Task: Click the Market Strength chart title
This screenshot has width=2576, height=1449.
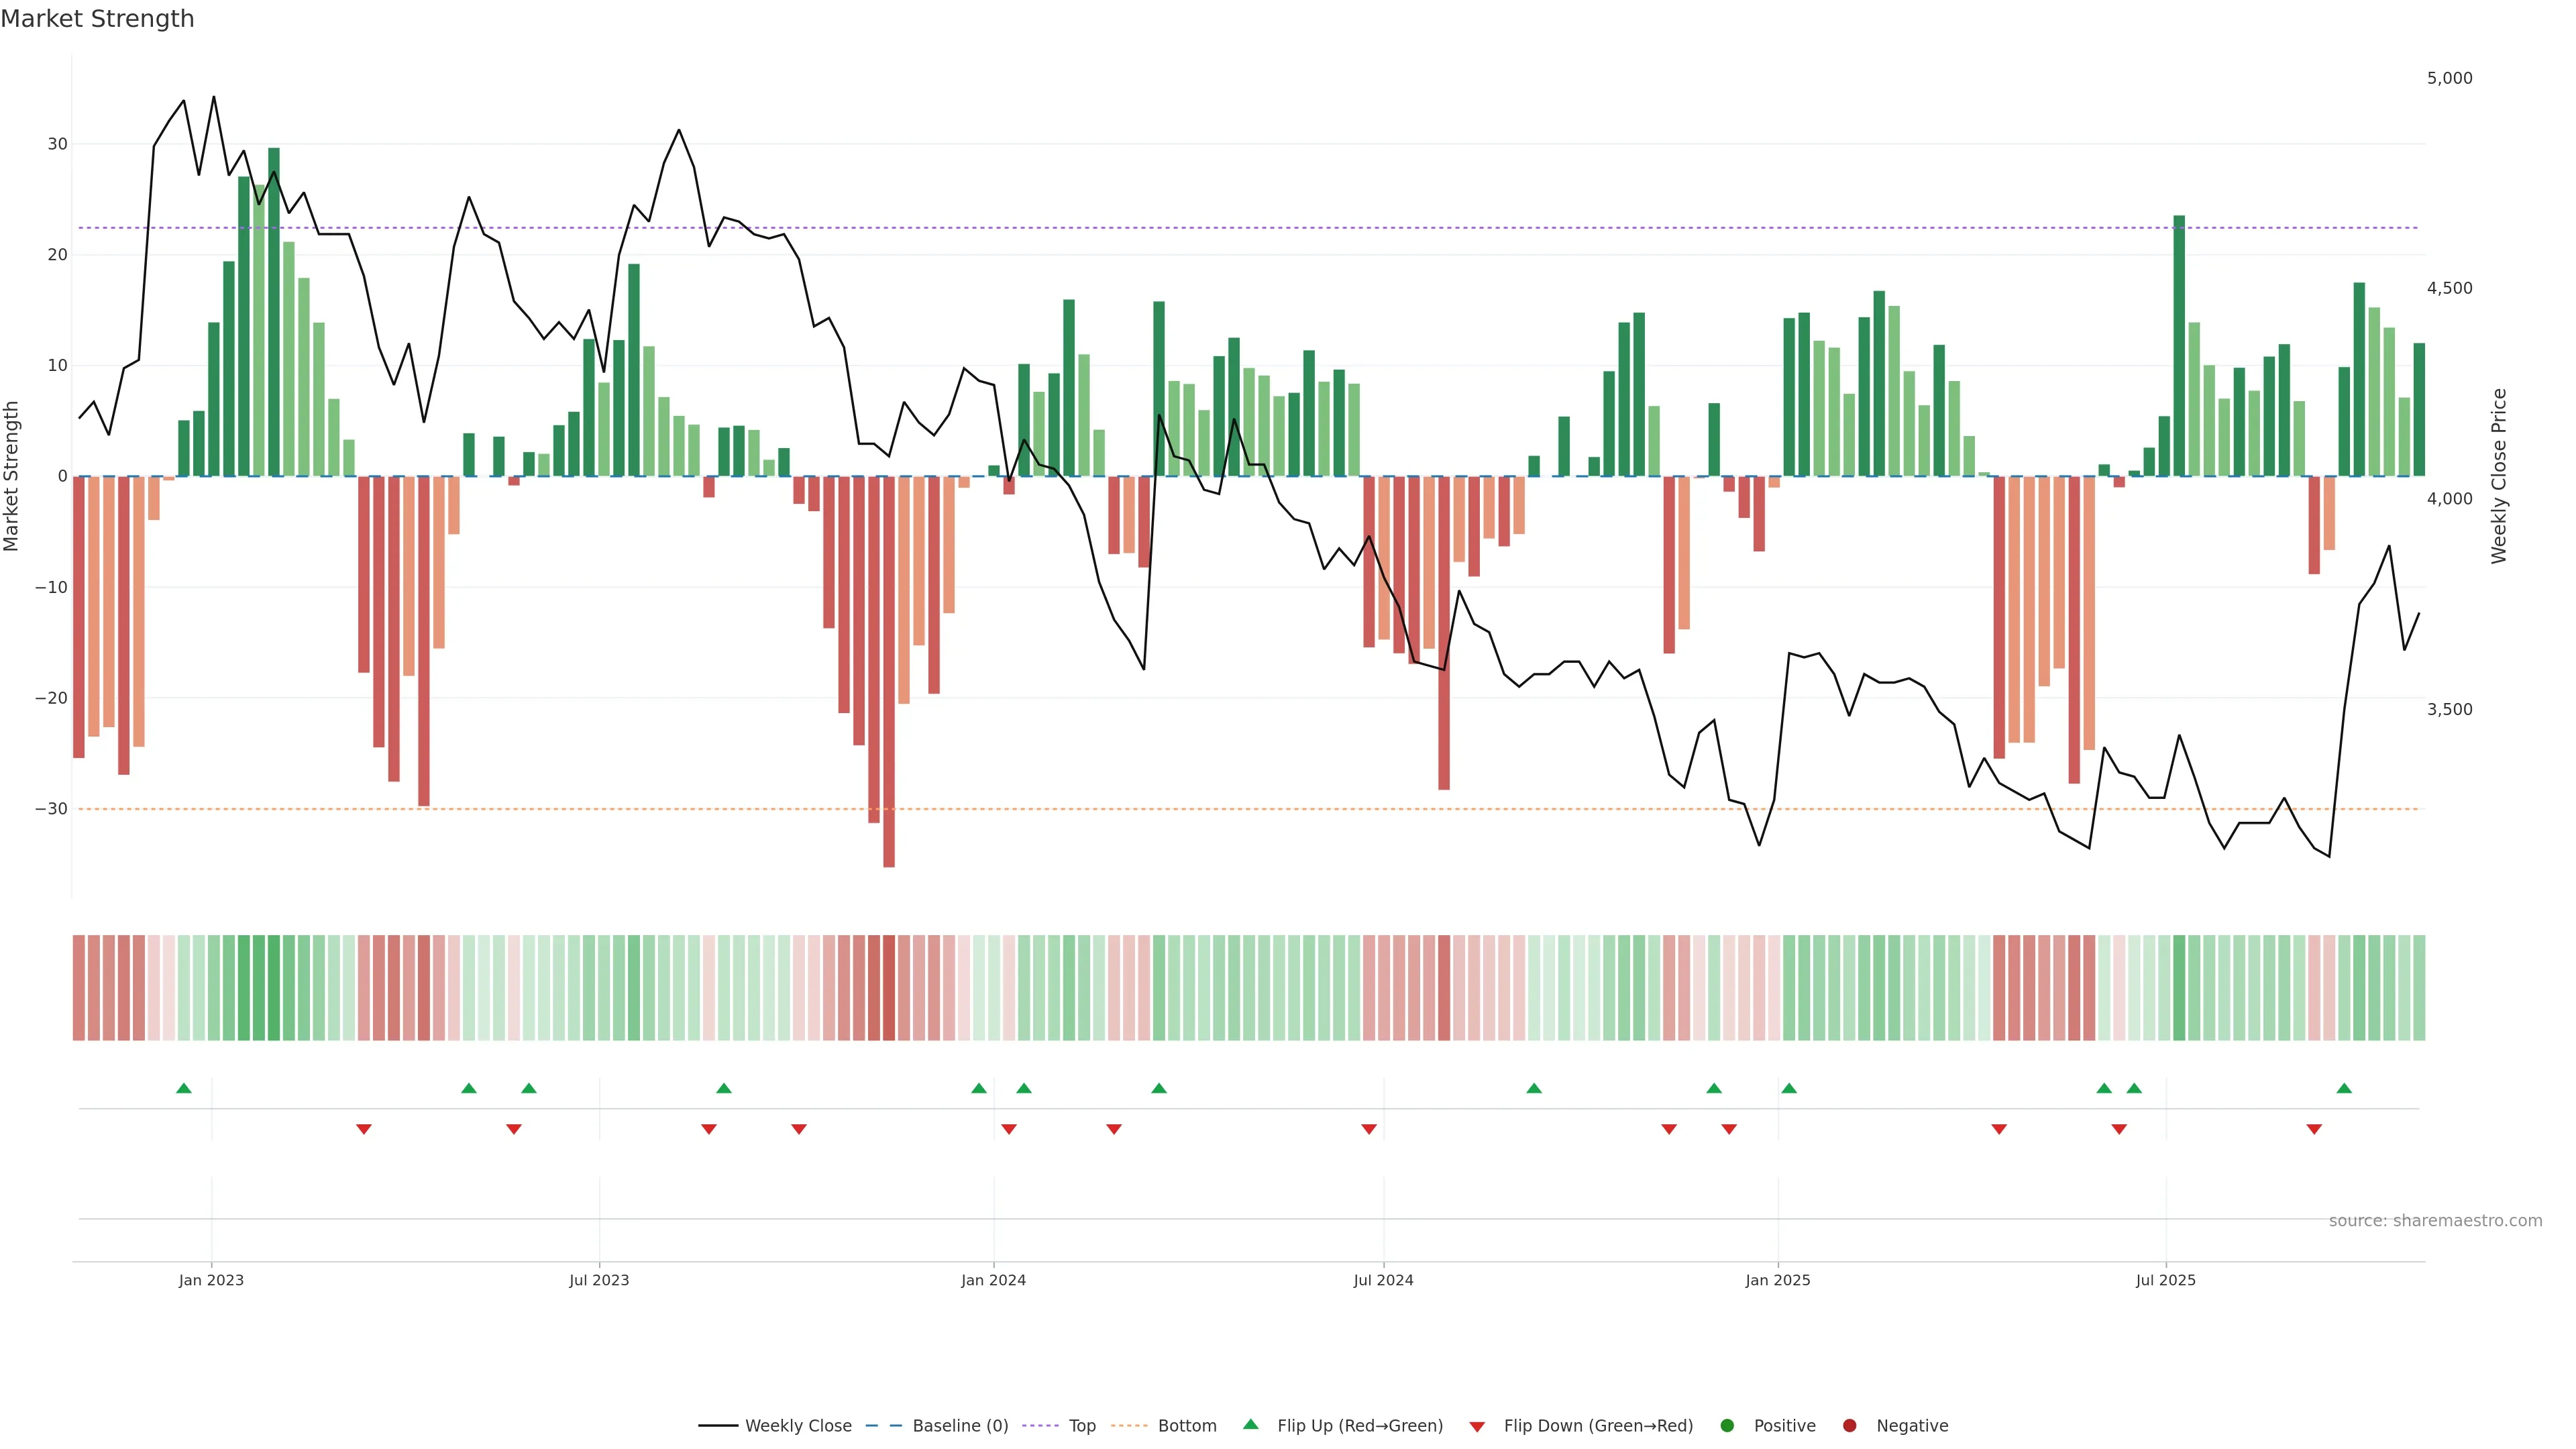Action: [x=97, y=19]
